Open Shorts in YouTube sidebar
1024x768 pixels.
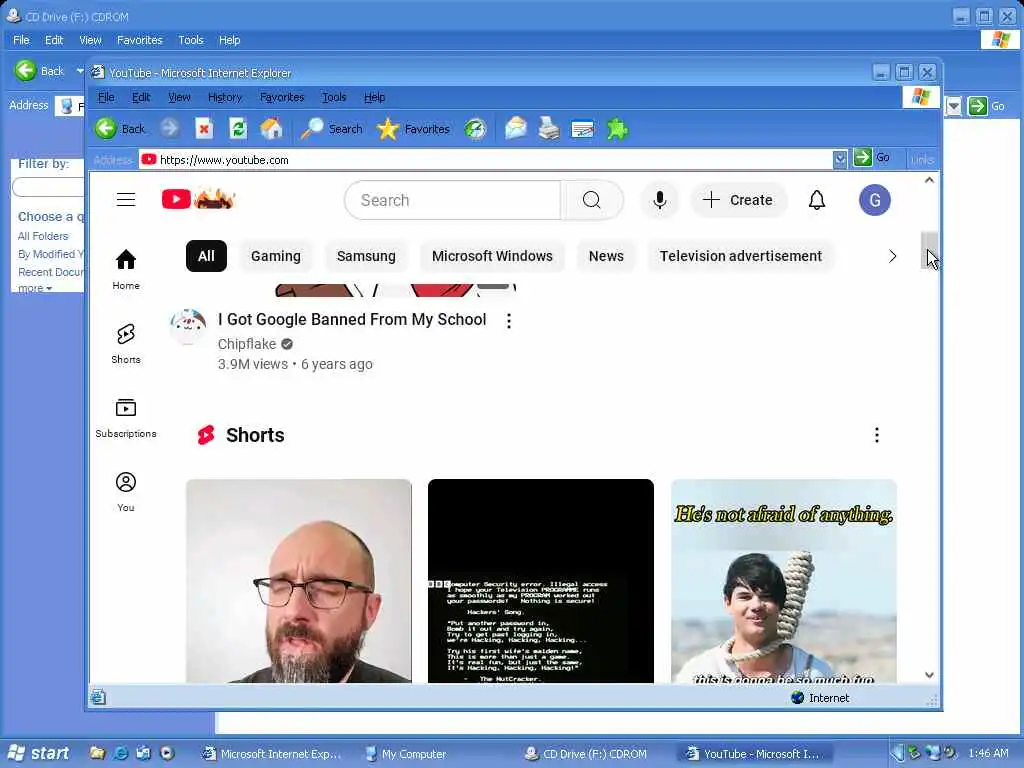click(126, 344)
